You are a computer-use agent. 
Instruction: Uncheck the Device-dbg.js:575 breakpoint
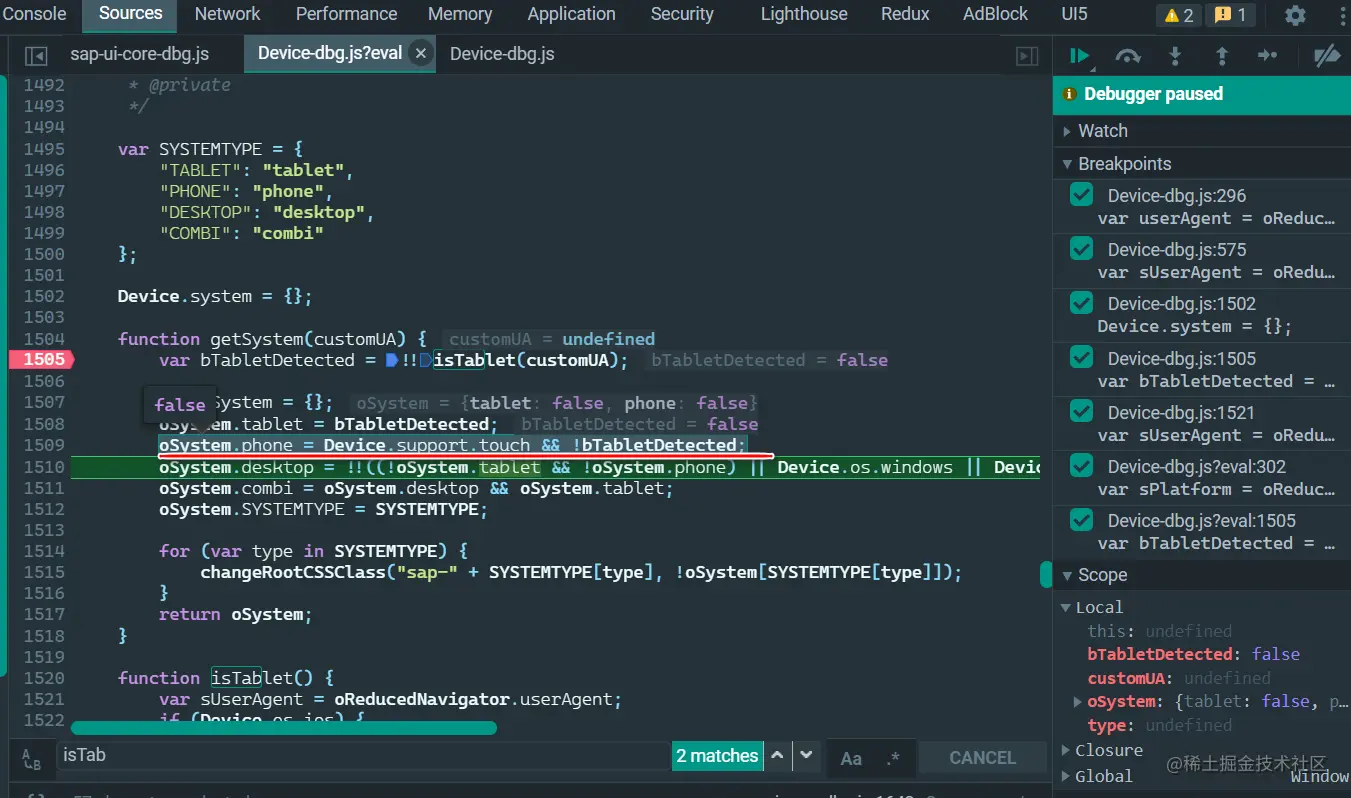pos(1081,249)
